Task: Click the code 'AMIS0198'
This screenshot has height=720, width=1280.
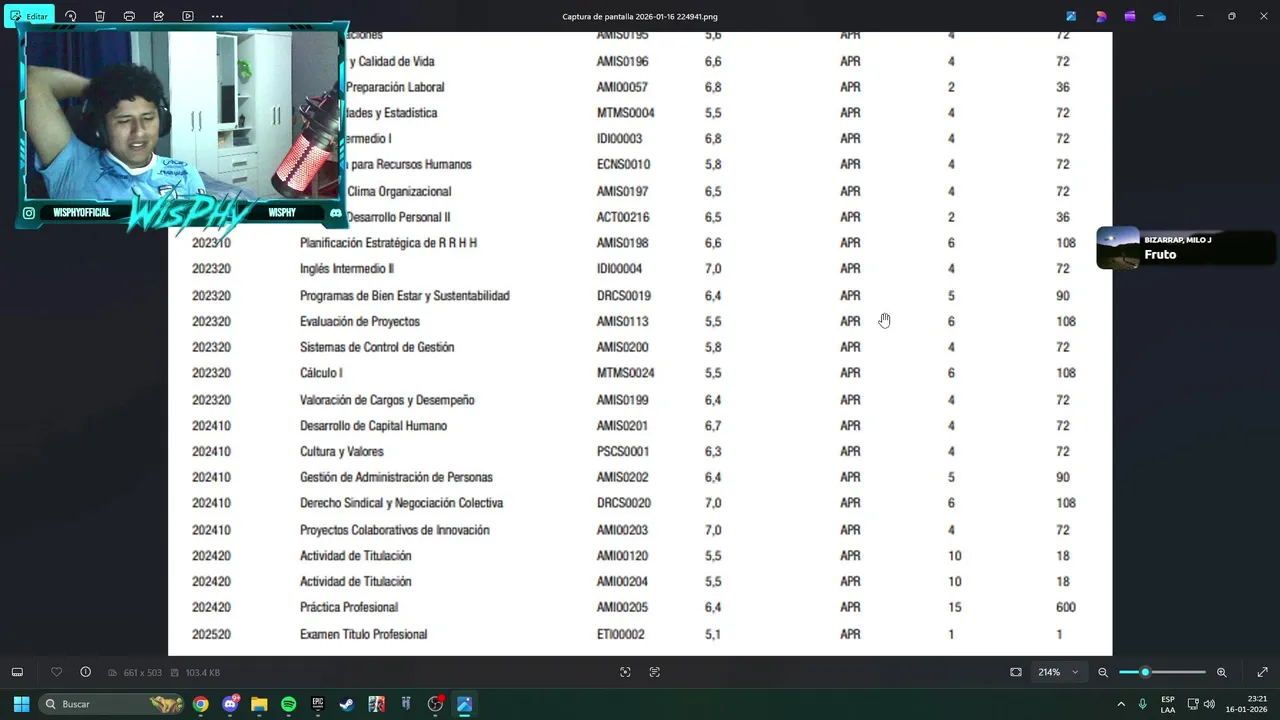Action: pos(623,242)
